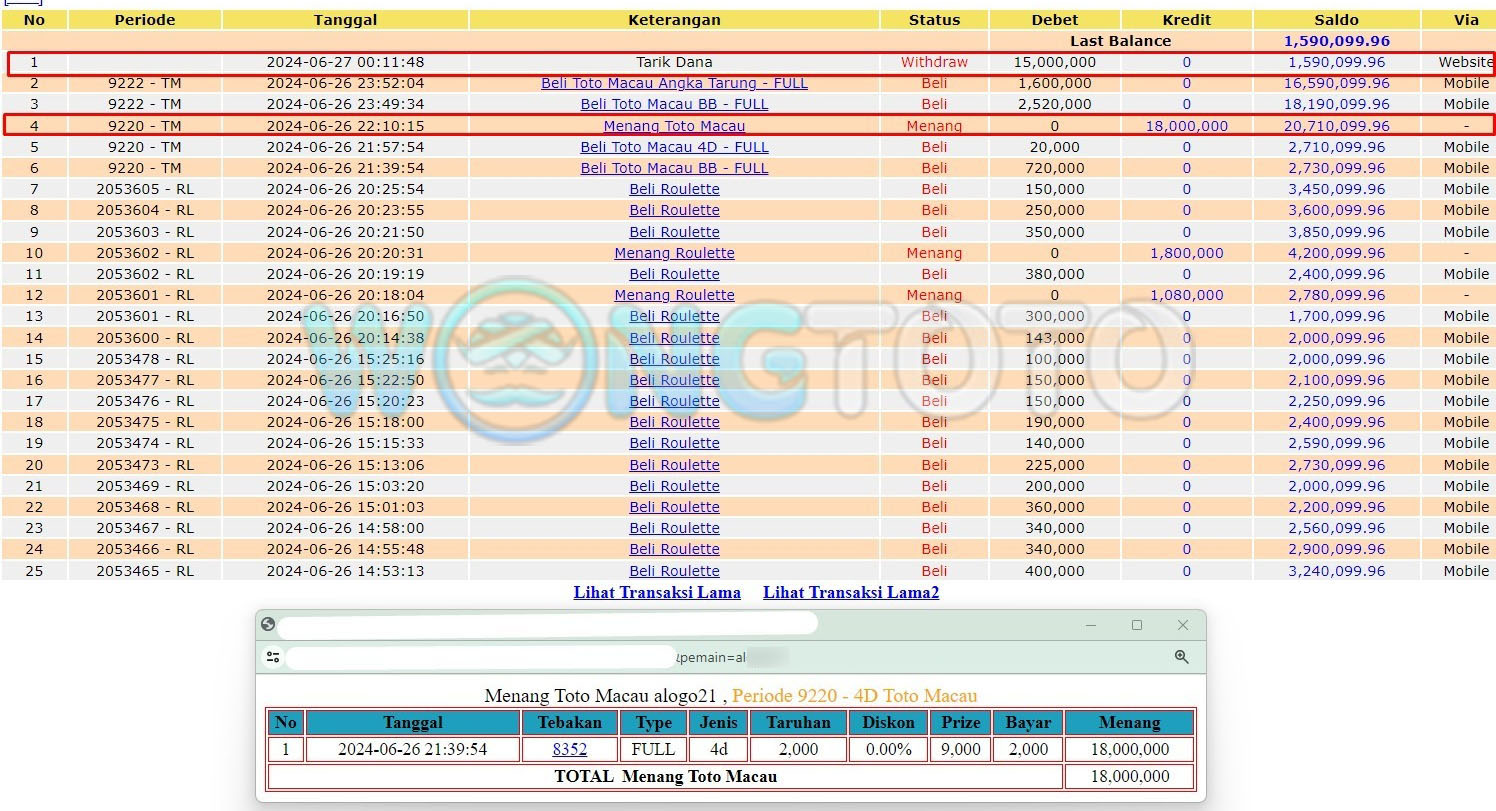Open the Lihat Transaksi Lama link
The width and height of the screenshot is (1496, 811).
(x=657, y=592)
